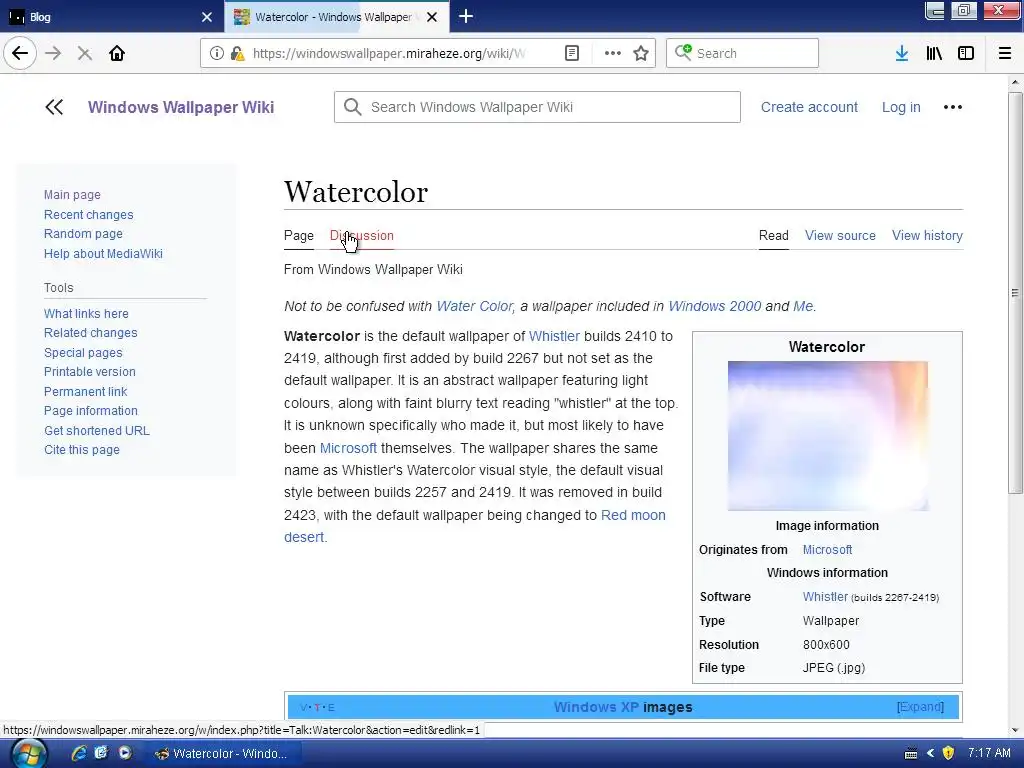Select the Watercolor - Windows Wallpaper tab
1024x768 pixels.
[336, 17]
